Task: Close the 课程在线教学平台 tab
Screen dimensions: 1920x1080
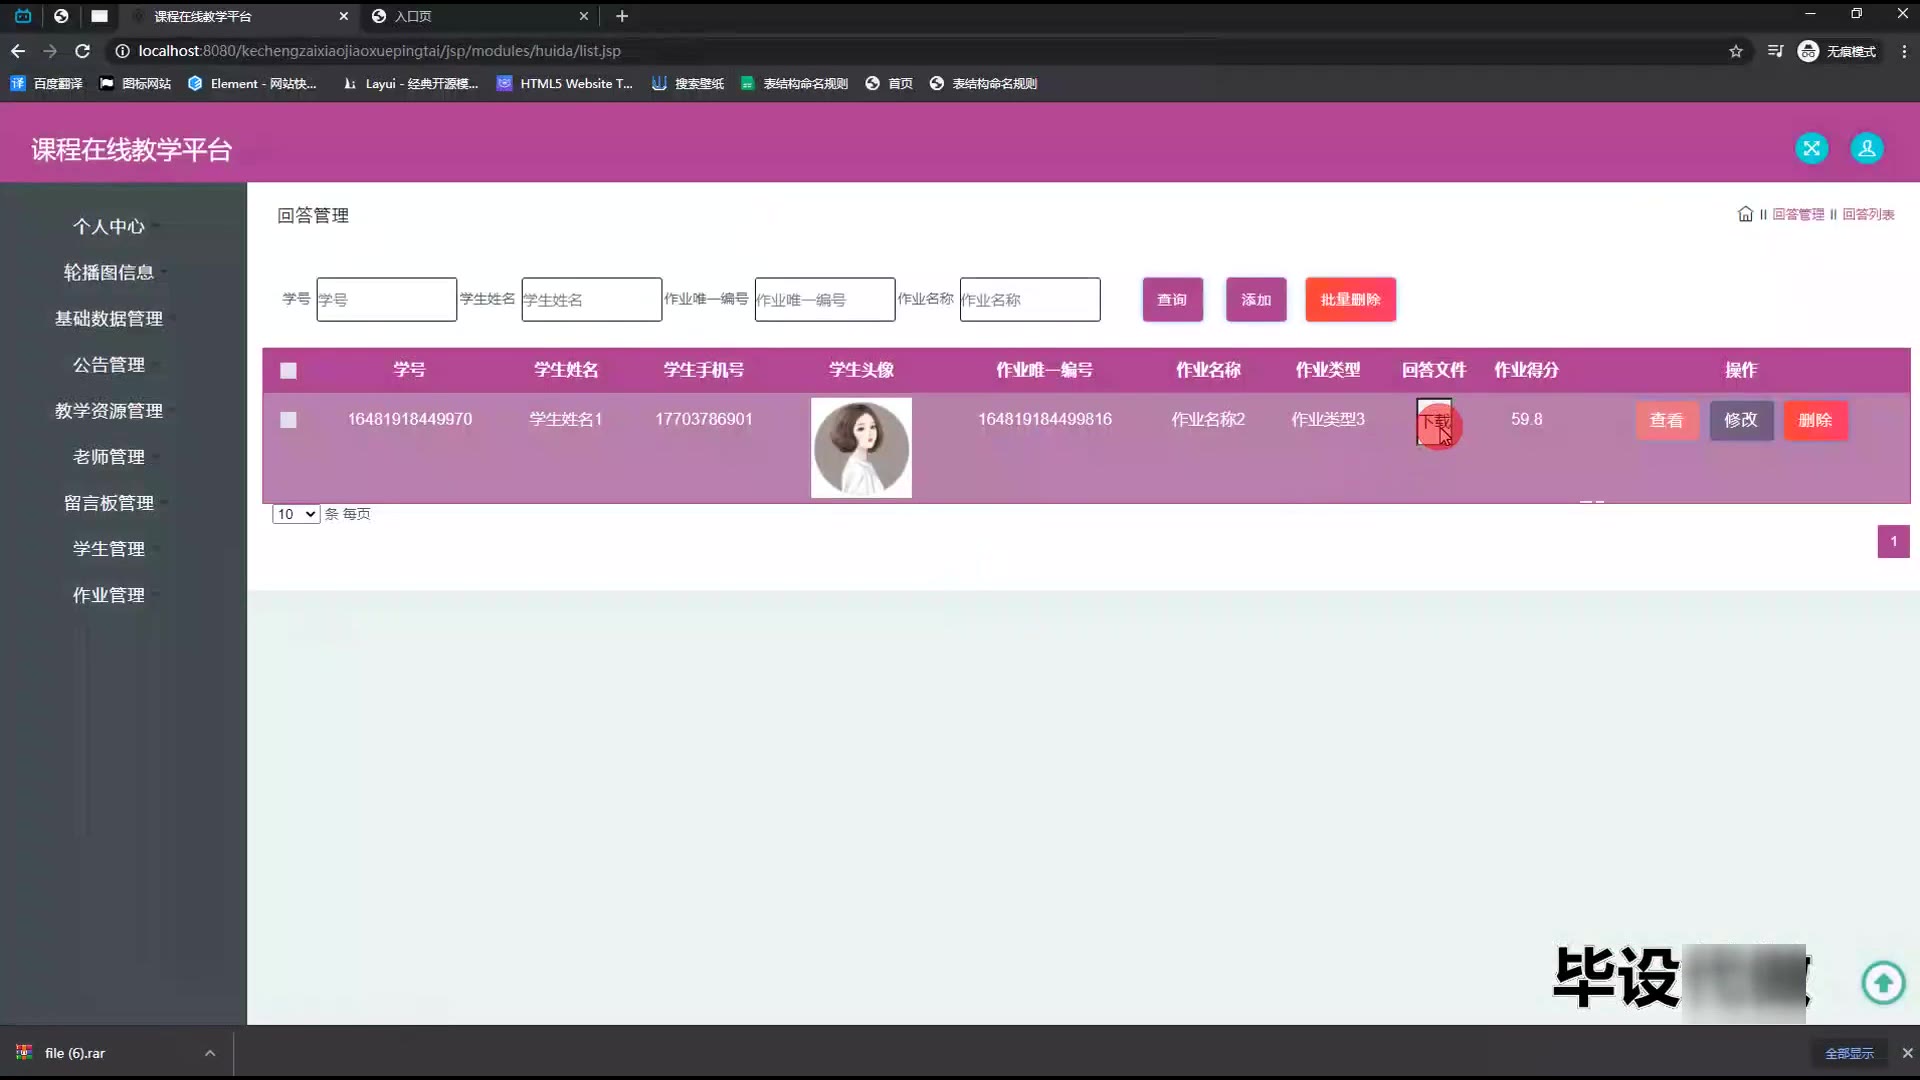Action: [343, 16]
